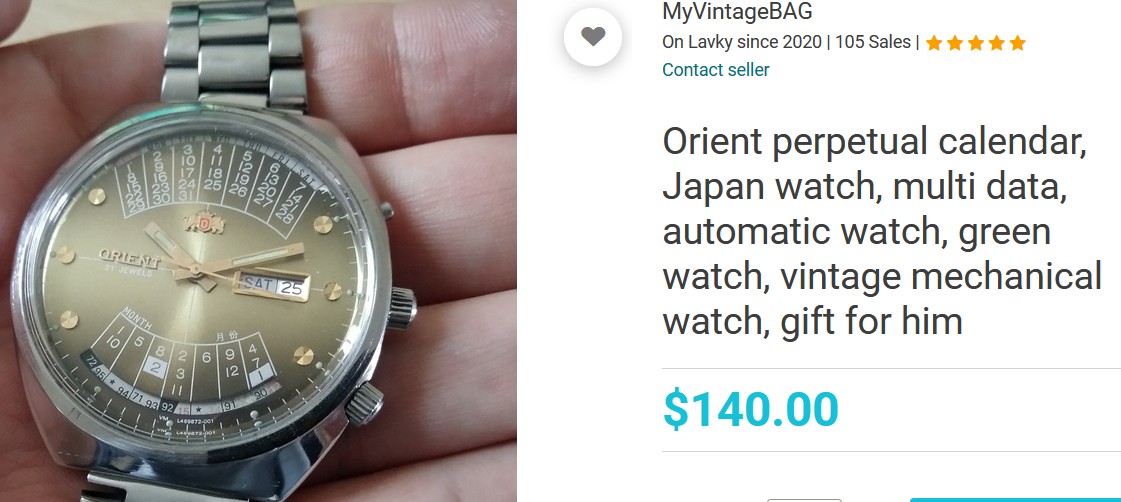Click the upper crown of the photographed watch

click(x=402, y=308)
